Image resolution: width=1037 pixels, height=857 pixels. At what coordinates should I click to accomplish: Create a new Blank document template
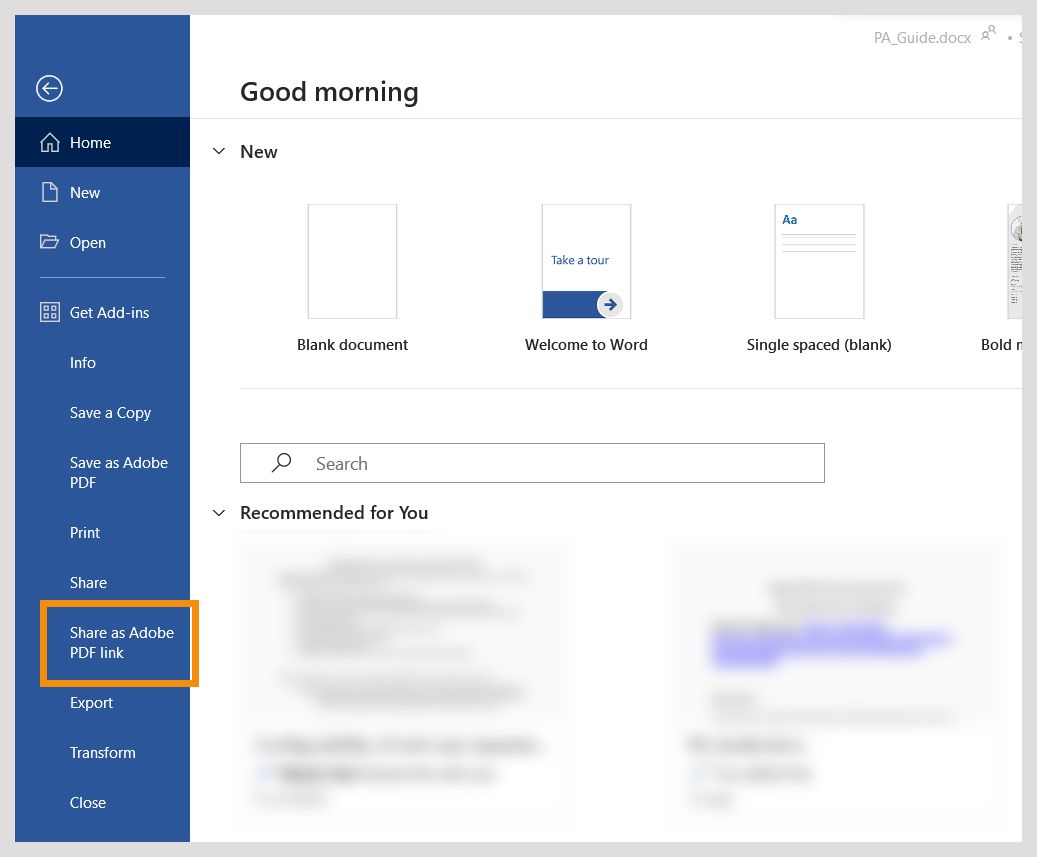point(352,261)
